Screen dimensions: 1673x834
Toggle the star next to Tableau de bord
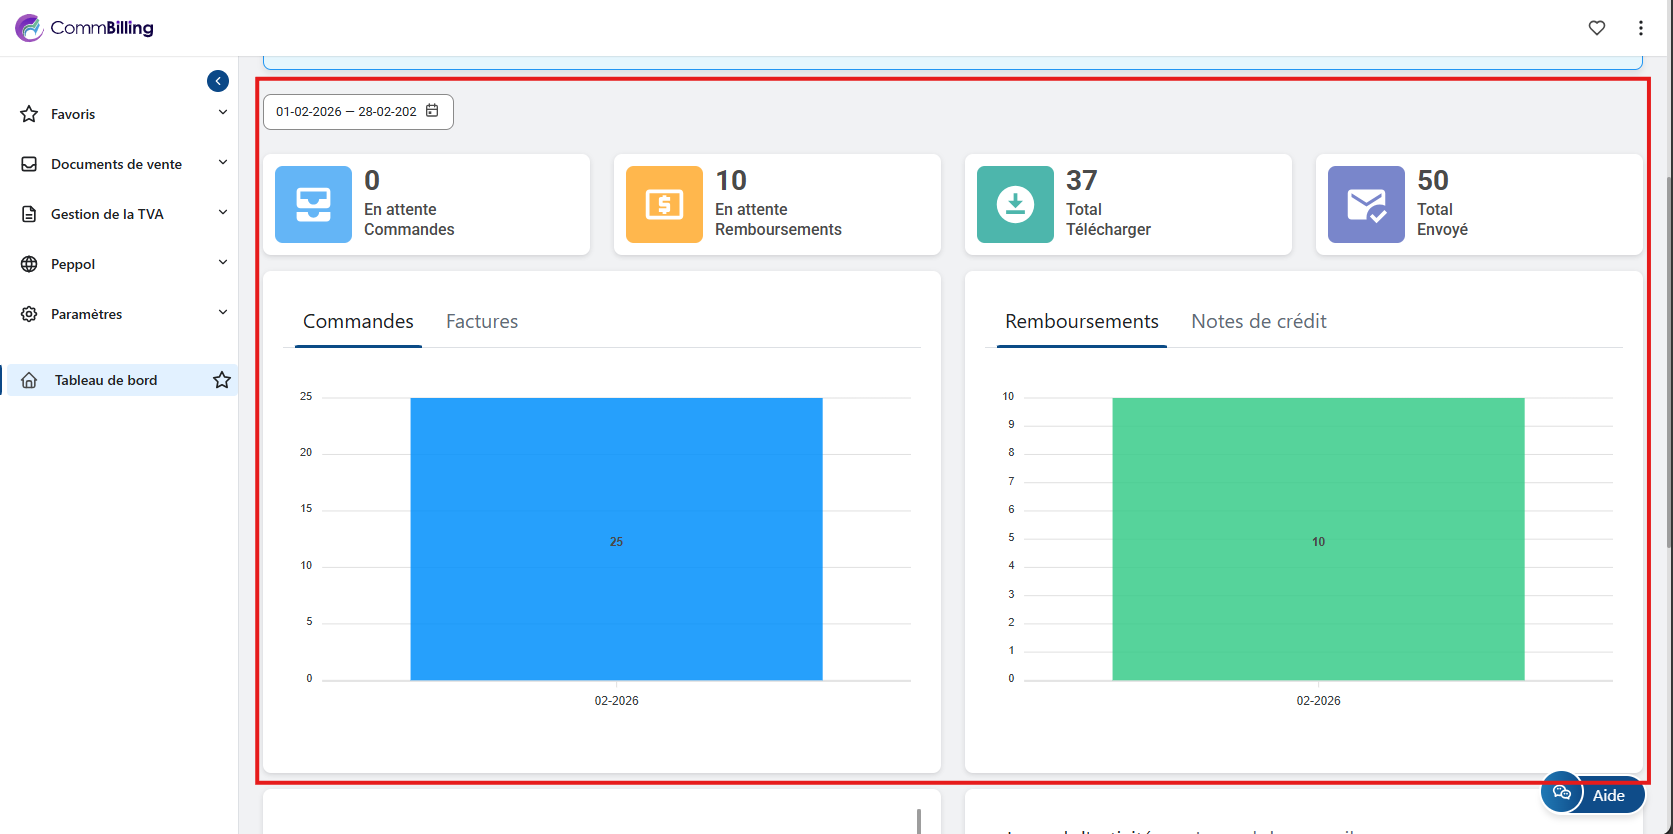click(222, 380)
